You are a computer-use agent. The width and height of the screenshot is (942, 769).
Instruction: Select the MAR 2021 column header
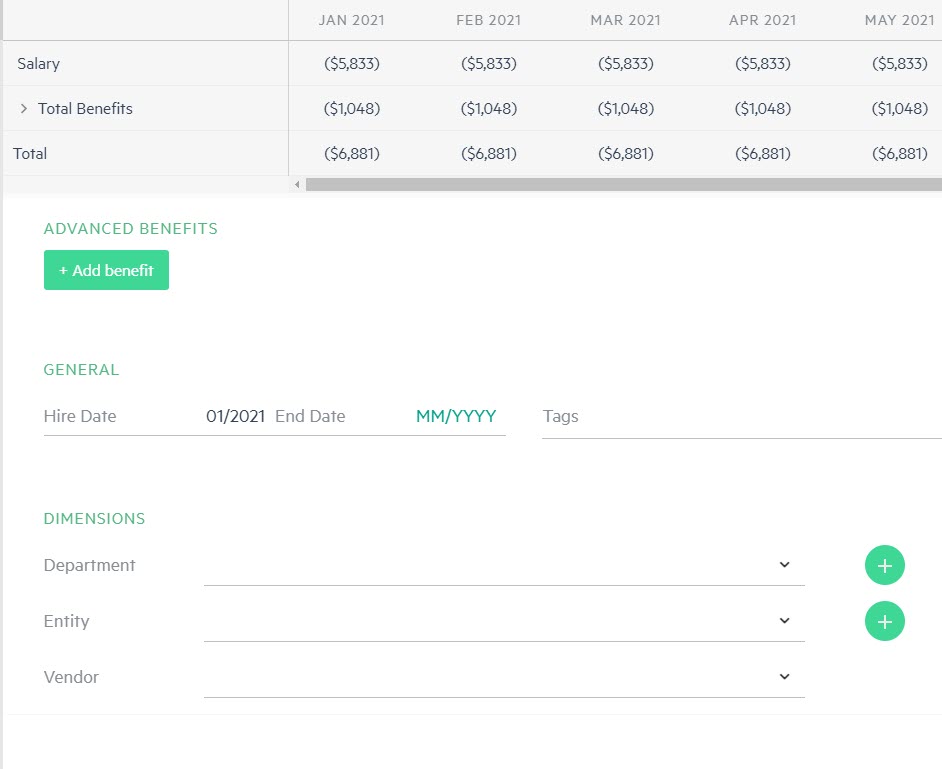click(625, 20)
